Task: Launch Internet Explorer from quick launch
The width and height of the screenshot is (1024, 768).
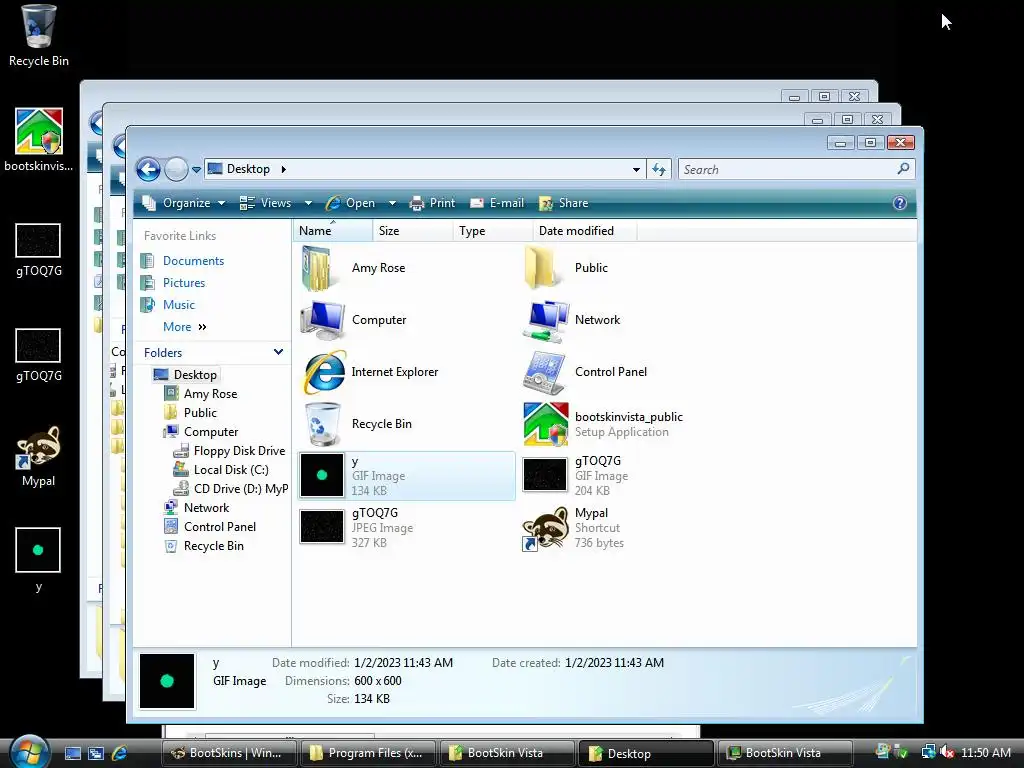Action: point(119,753)
